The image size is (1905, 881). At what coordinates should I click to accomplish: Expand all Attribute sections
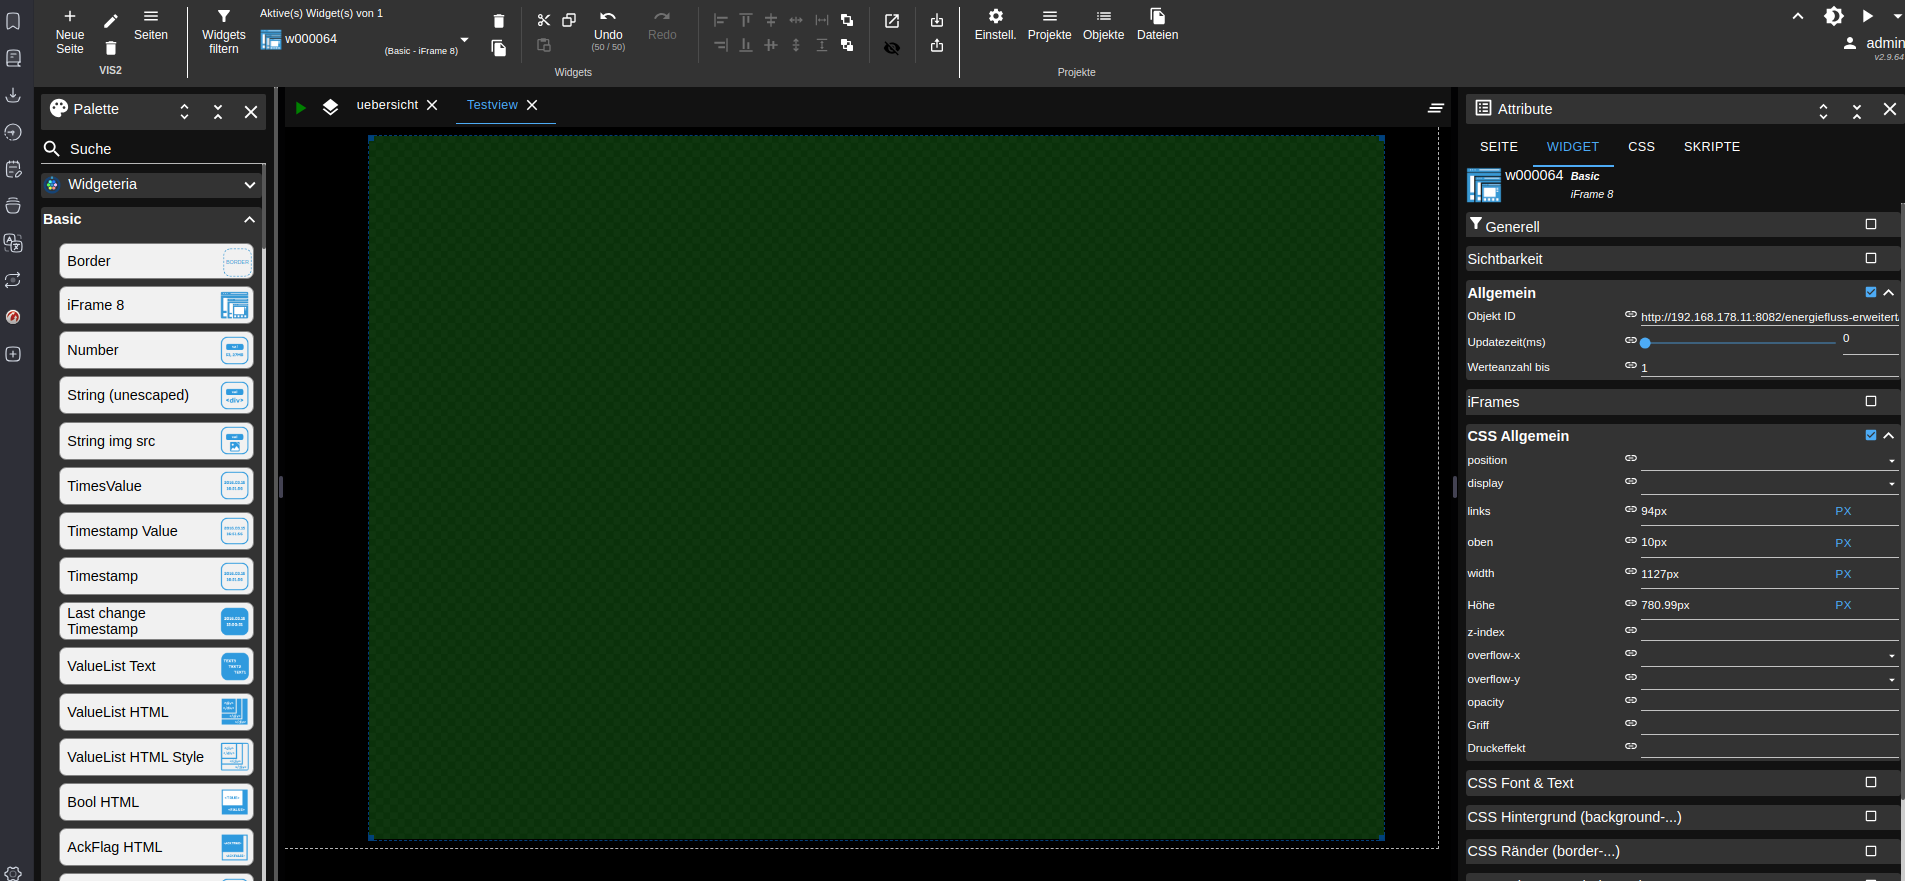(x=1823, y=111)
